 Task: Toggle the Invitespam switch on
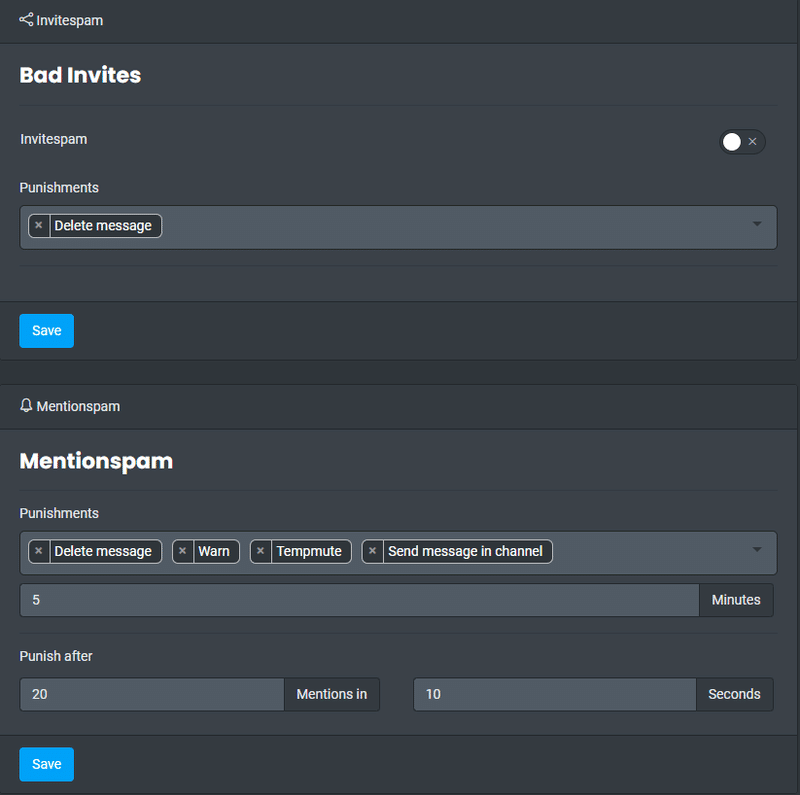(x=742, y=141)
